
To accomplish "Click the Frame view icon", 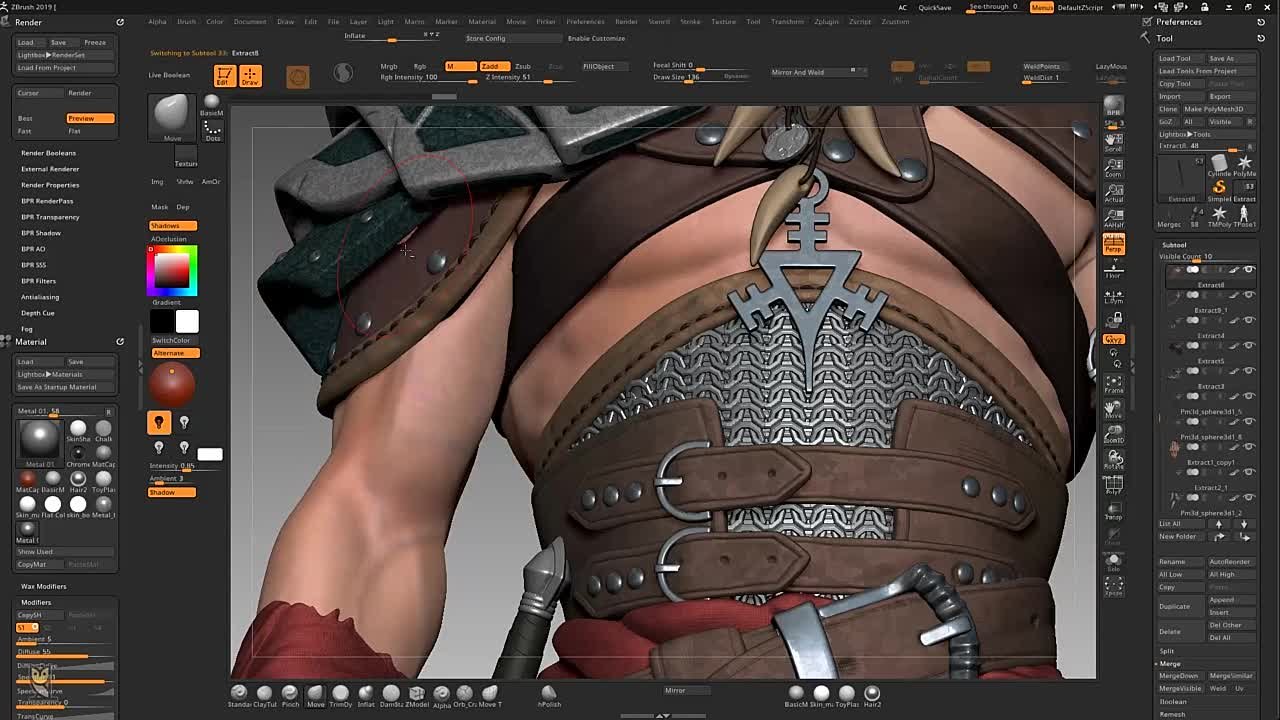I will point(1113,383).
